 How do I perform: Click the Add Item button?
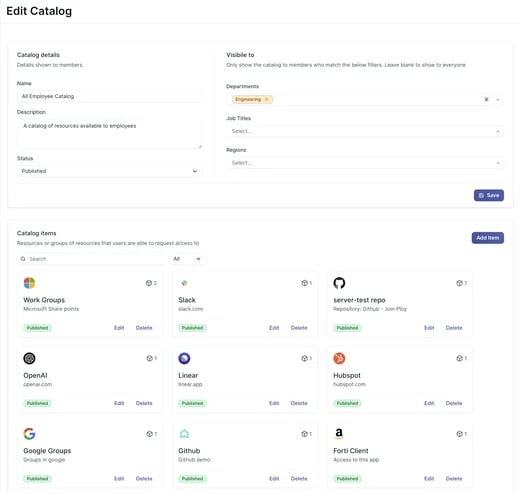pyautogui.click(x=488, y=238)
